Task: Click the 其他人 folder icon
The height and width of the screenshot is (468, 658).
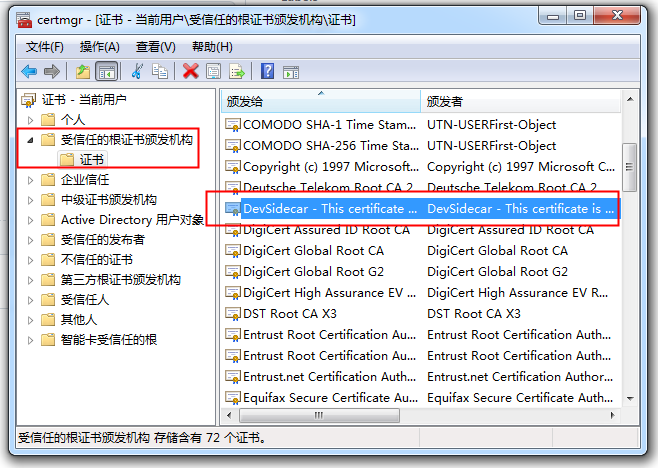Action: (x=48, y=319)
